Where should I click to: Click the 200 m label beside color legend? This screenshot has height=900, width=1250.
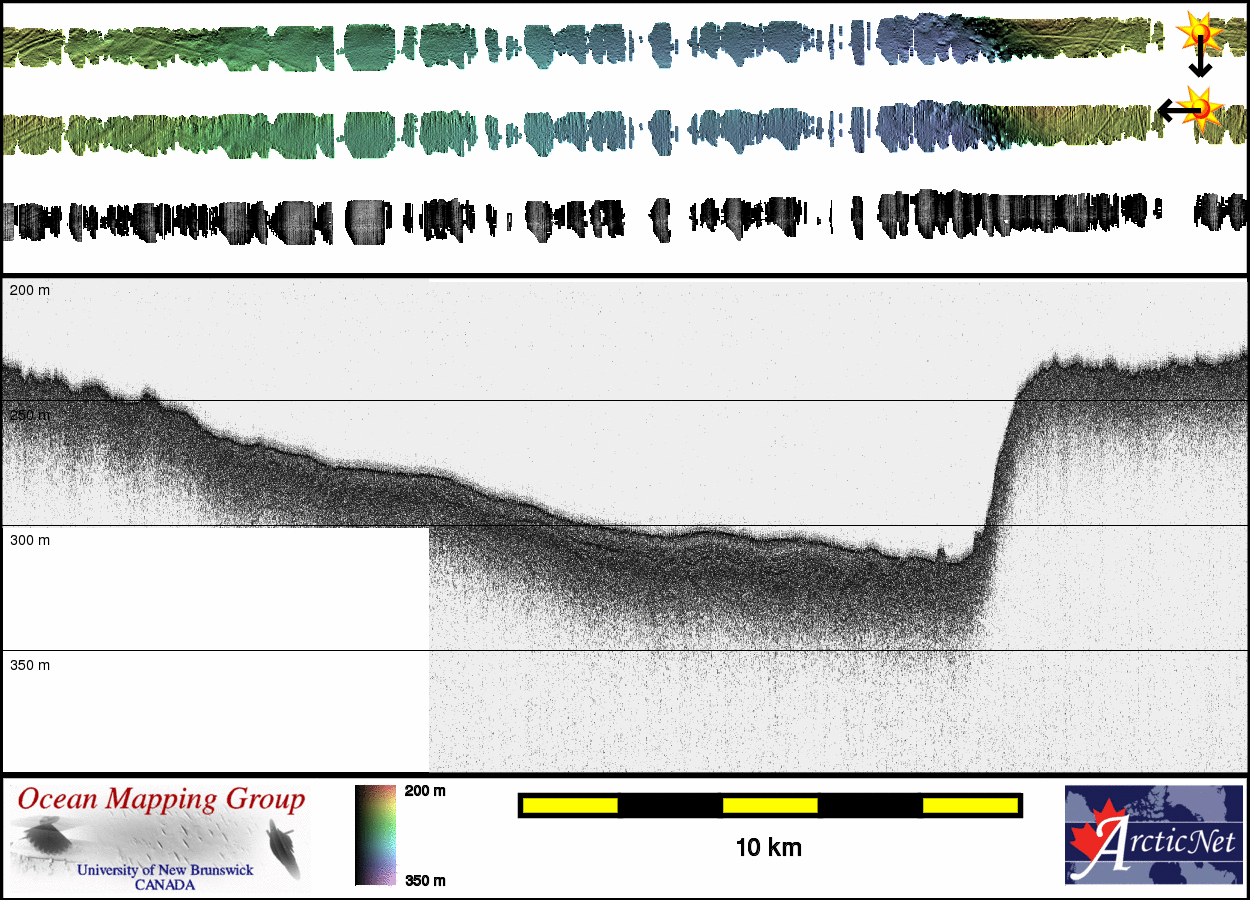click(423, 791)
